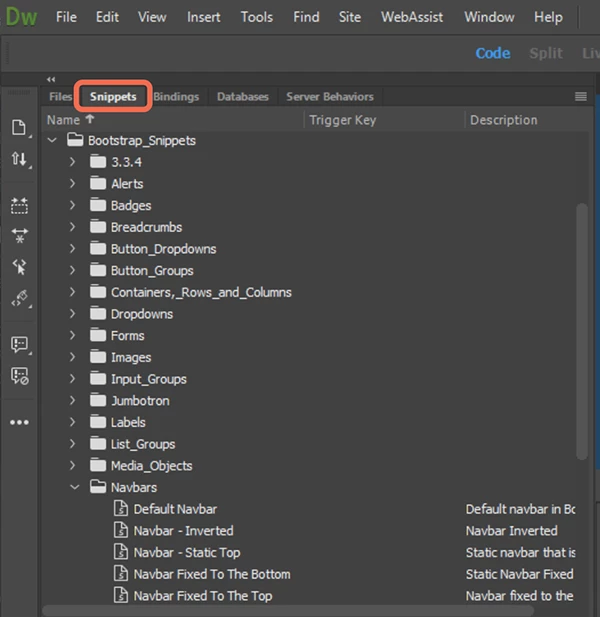This screenshot has width=600, height=617.
Task: Switch to the Files tab
Action: pyautogui.click(x=60, y=96)
